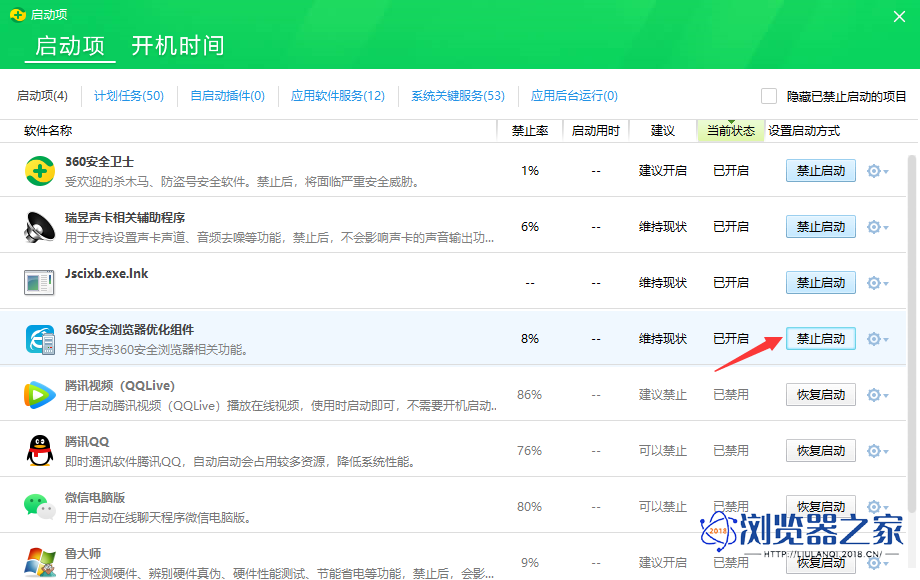Open gear settings dropdown for 360安全卫士
920x580 pixels.
click(877, 171)
